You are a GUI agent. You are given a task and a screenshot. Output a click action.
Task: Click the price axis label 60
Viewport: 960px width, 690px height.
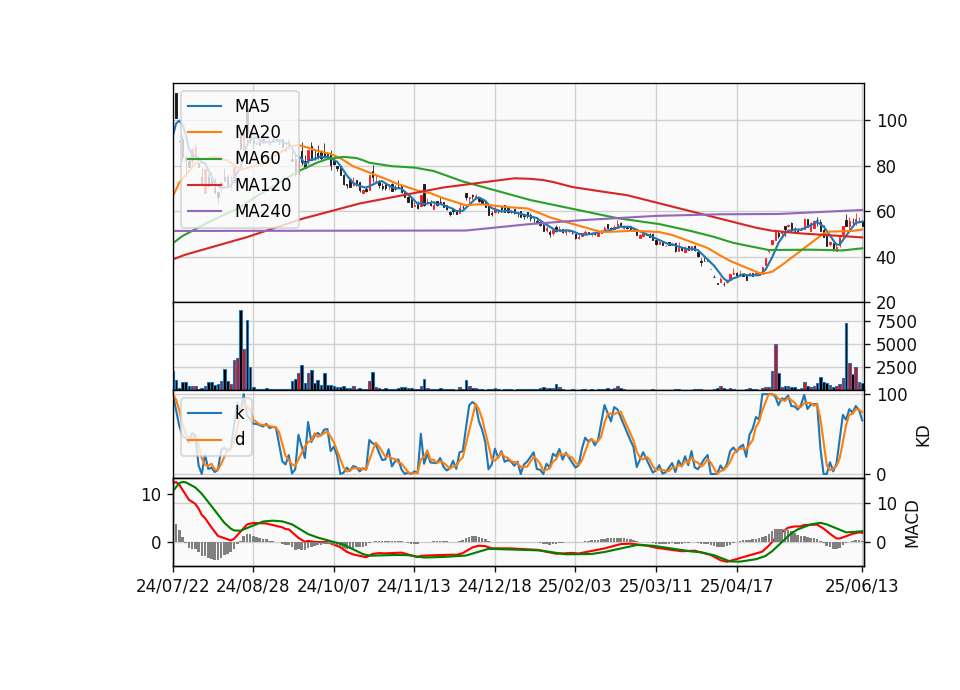[886, 212]
